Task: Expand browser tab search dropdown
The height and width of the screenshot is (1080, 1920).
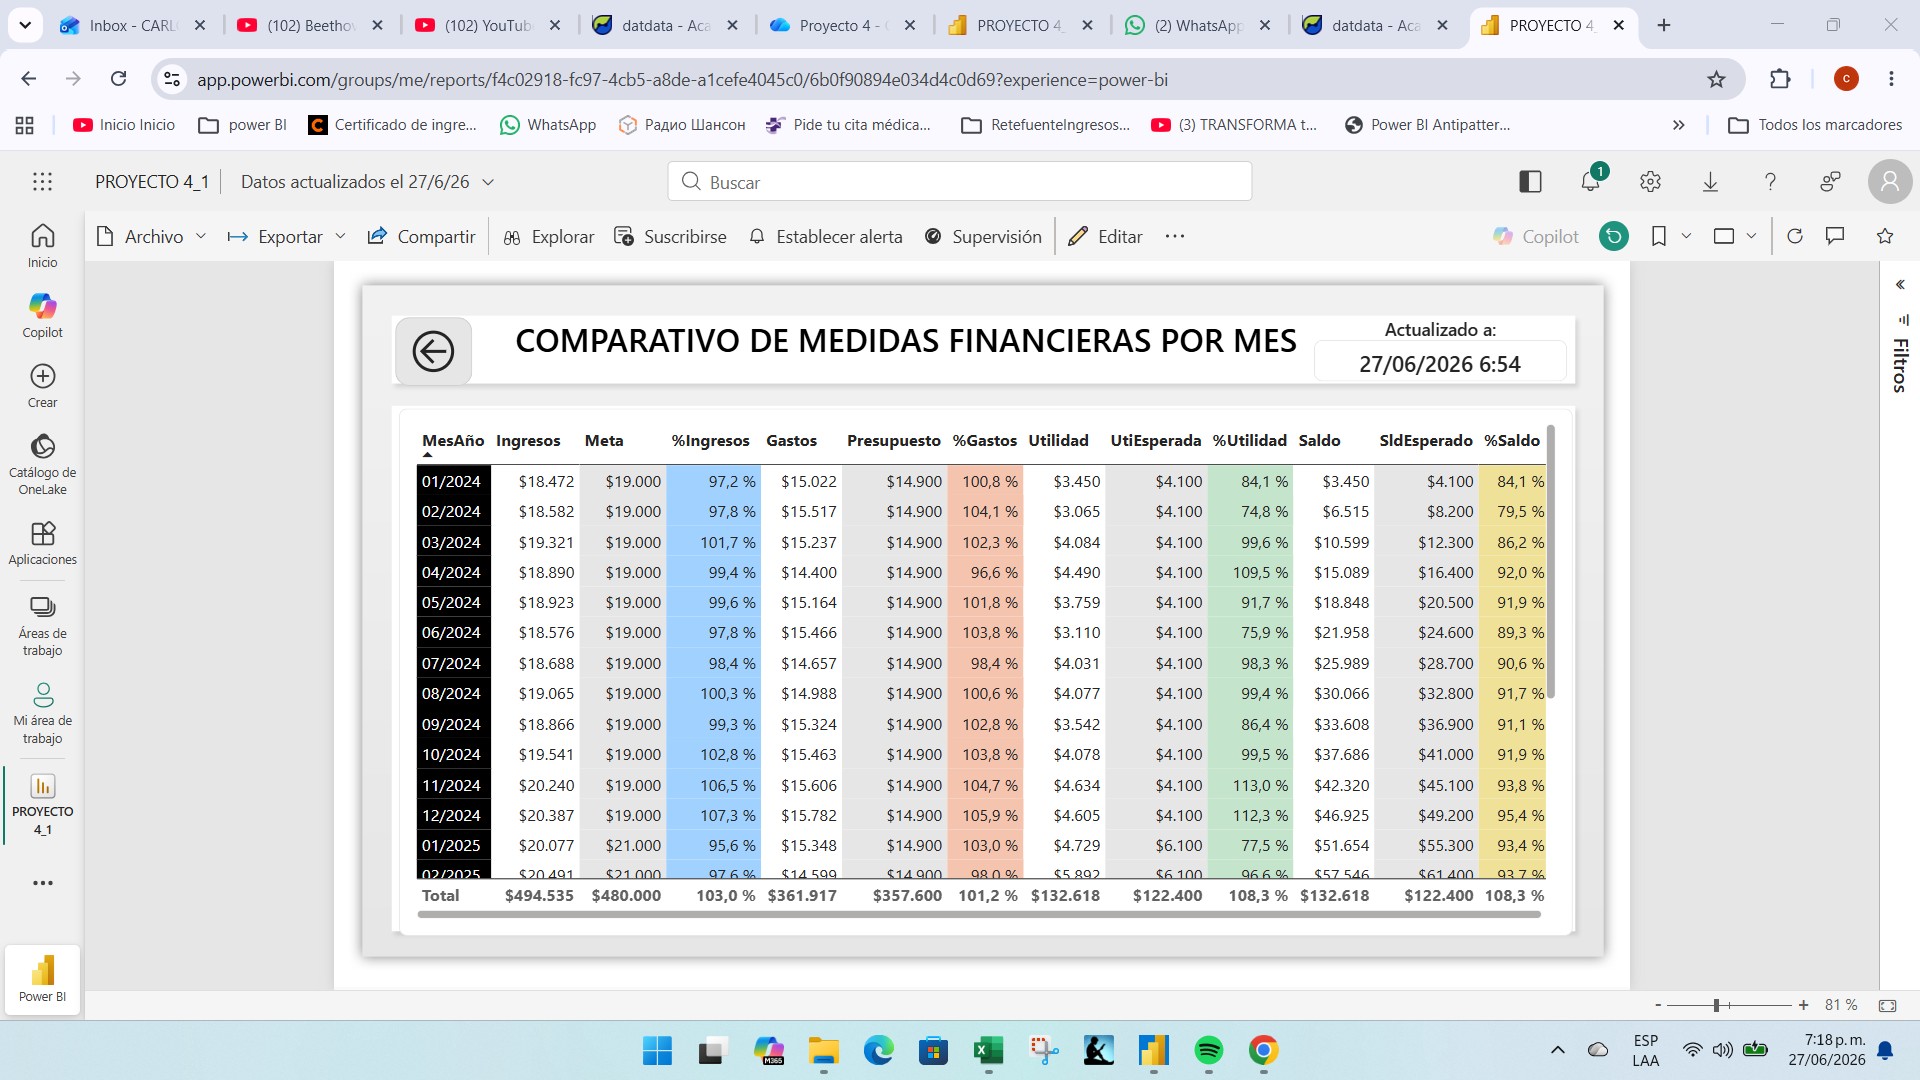Action: coord(25,25)
